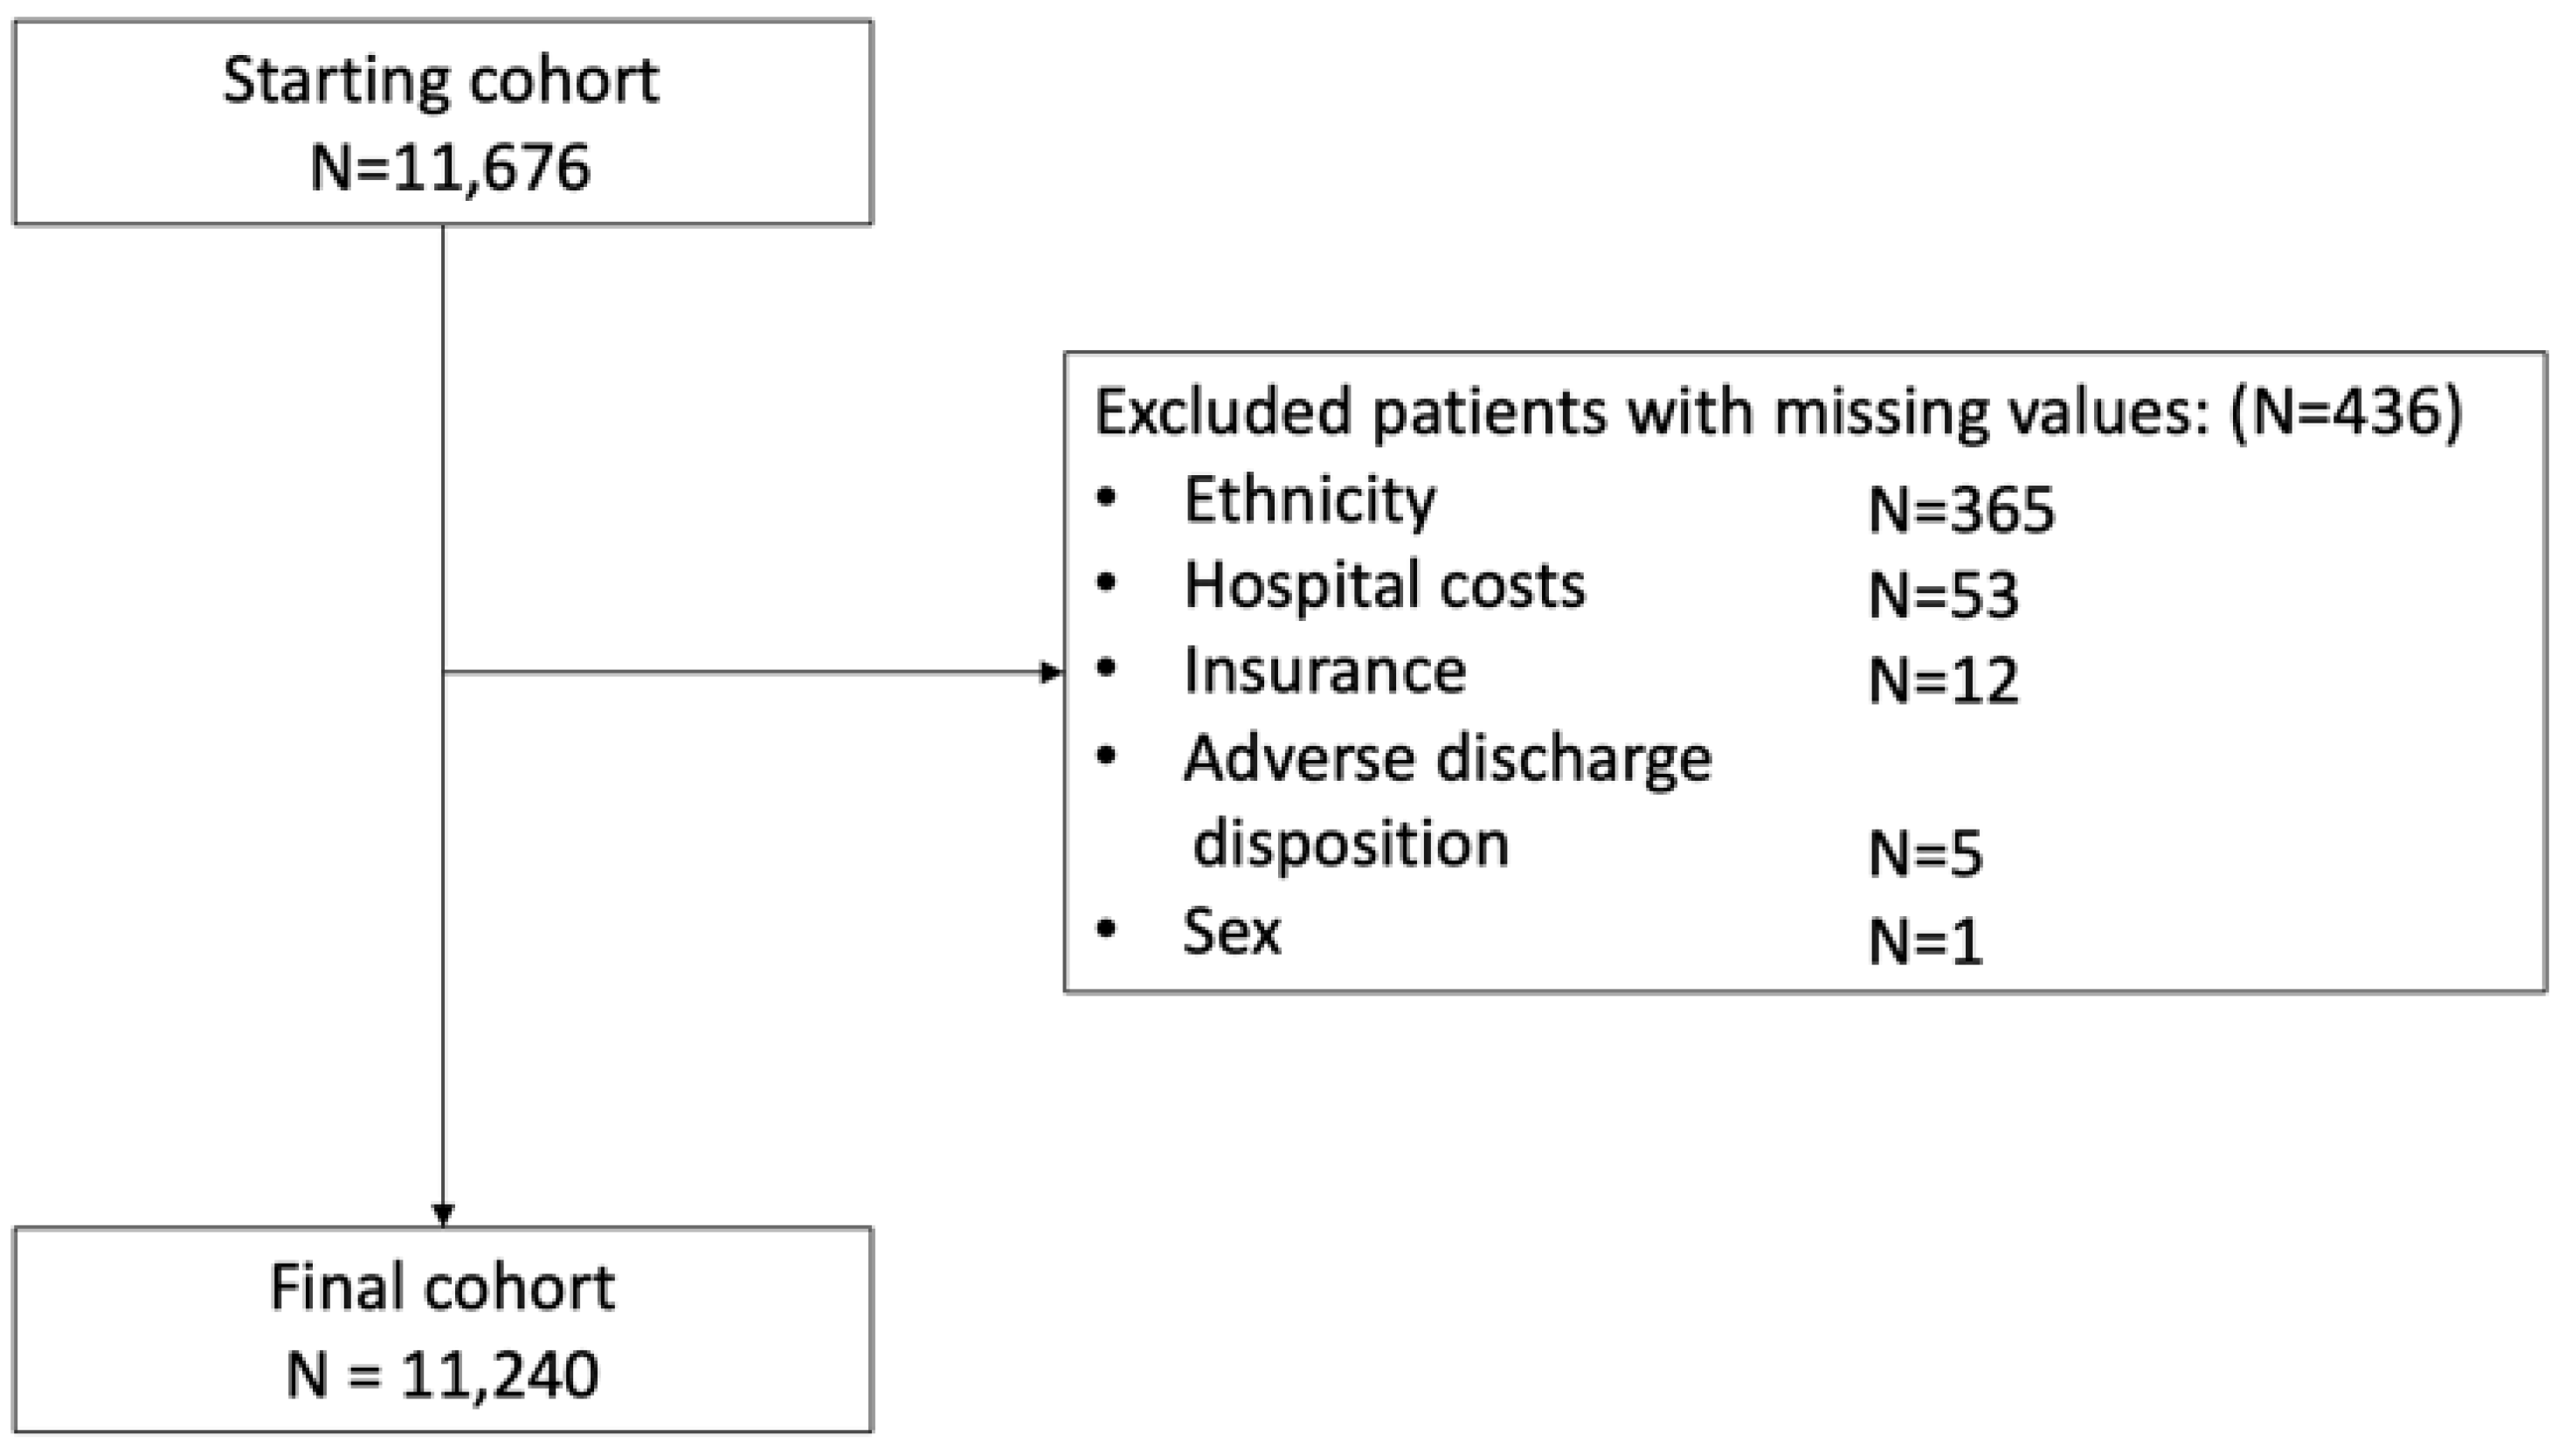
Task: Click the Hospital costs list item
Action: [1384, 585]
